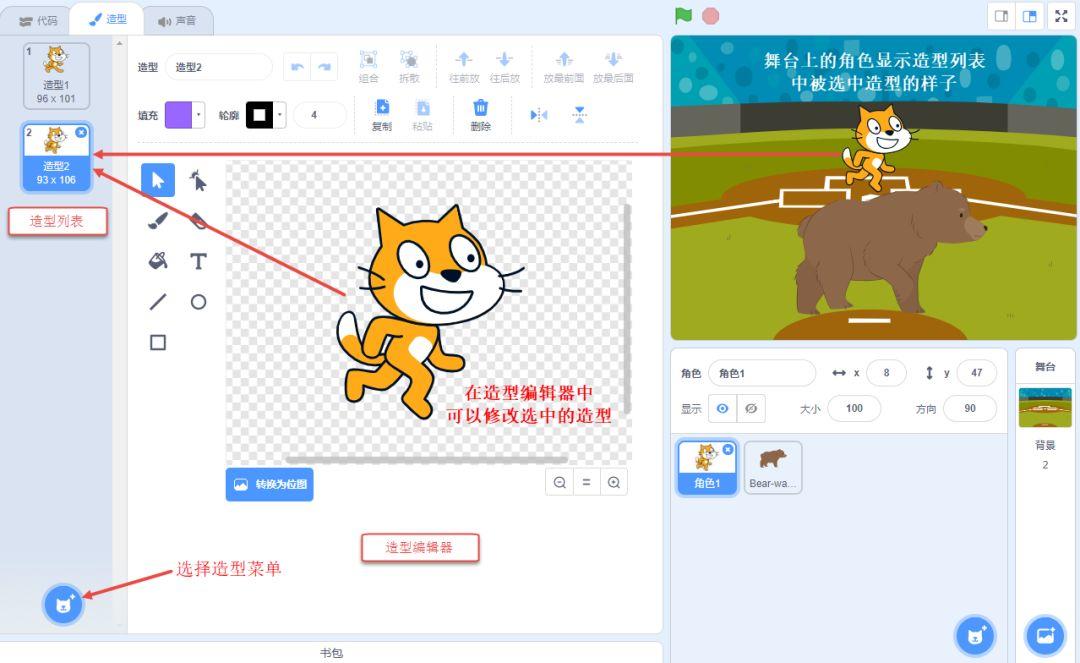Click the costume name field 造型2
This screenshot has height=663, width=1080.
pyautogui.click(x=219, y=67)
